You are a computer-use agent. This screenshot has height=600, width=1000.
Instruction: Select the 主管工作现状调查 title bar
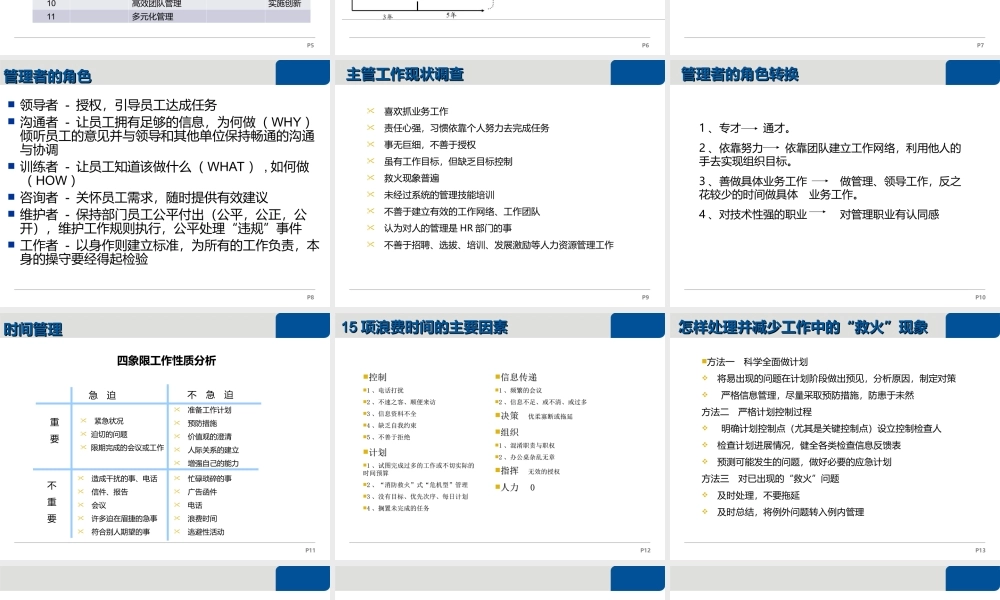pos(404,73)
